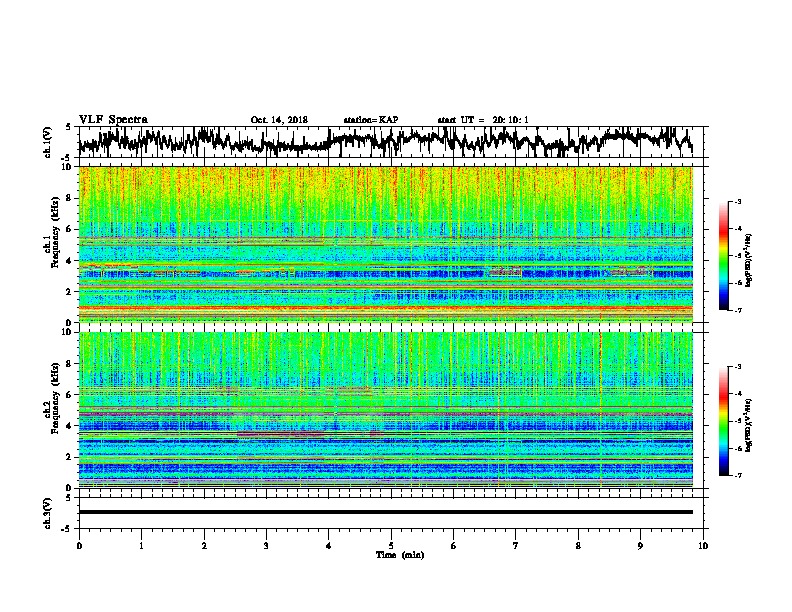Click the "VLF Spectra" title text
Screen dimensions: 792x612
tap(113, 119)
